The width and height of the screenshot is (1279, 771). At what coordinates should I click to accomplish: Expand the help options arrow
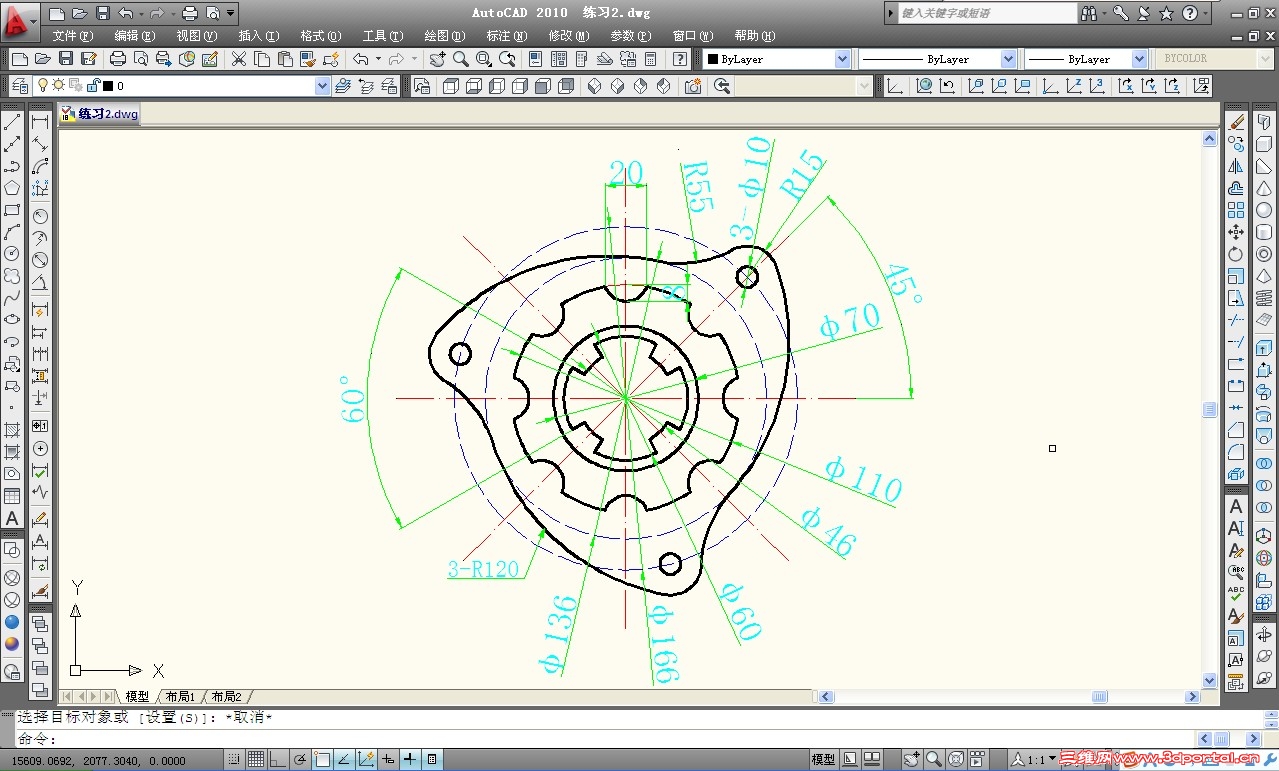click(1204, 14)
